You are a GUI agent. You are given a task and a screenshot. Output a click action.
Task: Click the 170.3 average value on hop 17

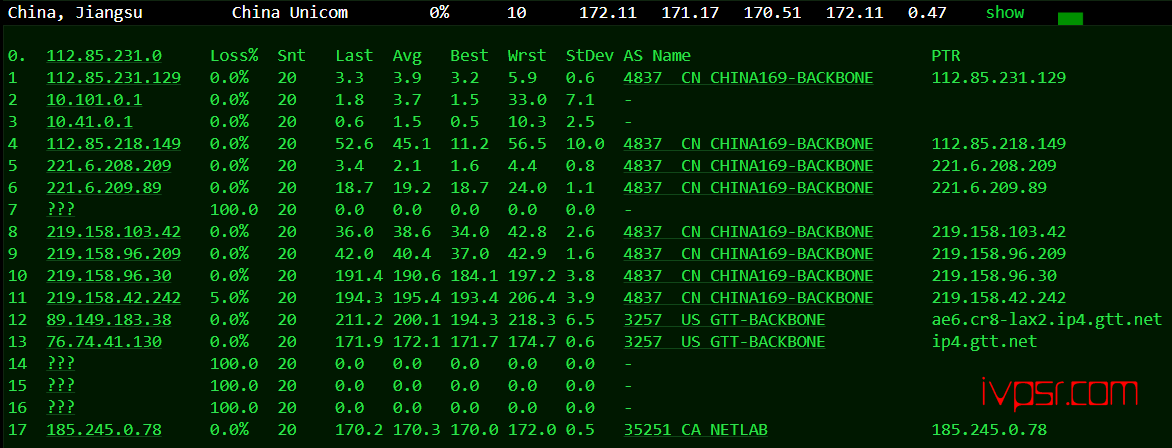[x=416, y=431]
